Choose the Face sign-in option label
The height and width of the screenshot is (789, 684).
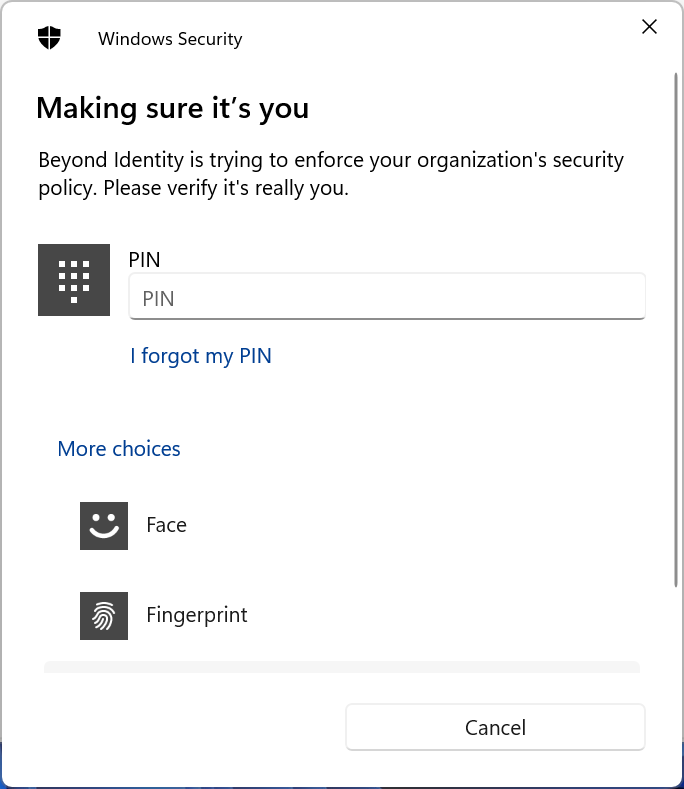(166, 526)
